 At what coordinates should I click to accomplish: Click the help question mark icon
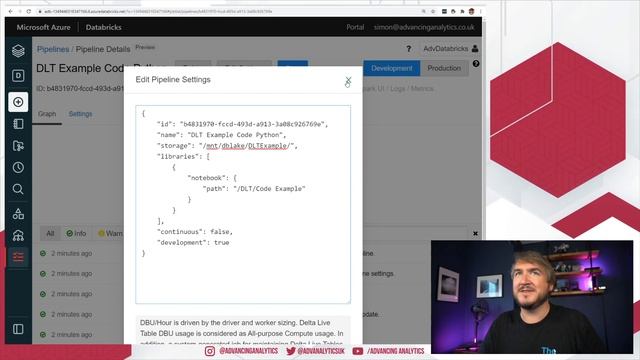(409, 49)
